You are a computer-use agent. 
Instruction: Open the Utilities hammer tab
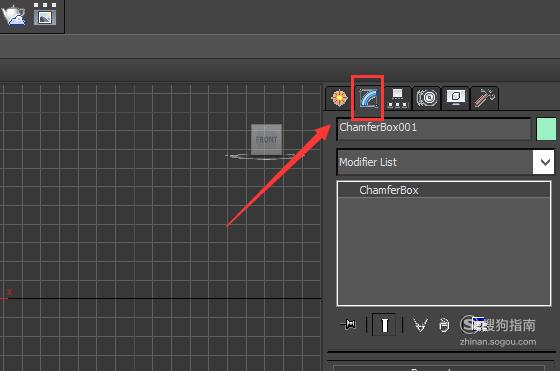(484, 98)
